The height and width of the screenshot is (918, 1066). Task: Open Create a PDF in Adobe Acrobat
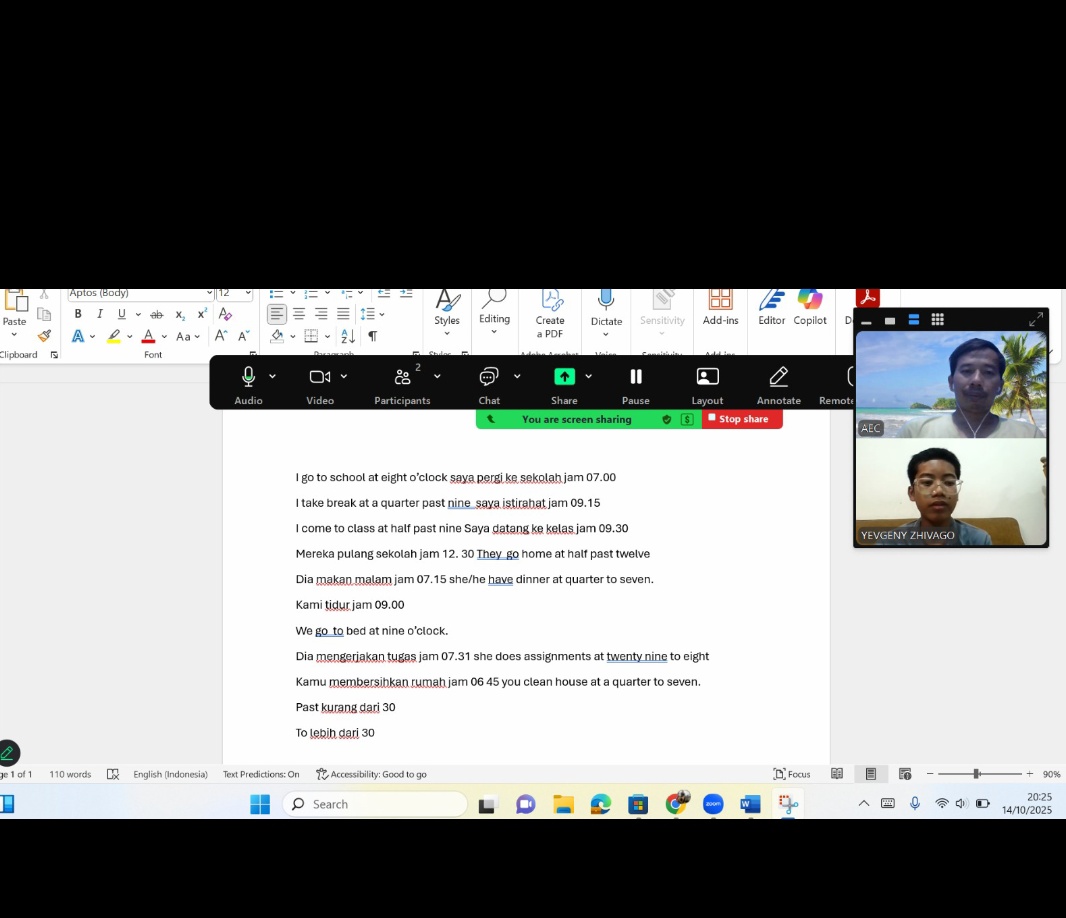click(550, 314)
